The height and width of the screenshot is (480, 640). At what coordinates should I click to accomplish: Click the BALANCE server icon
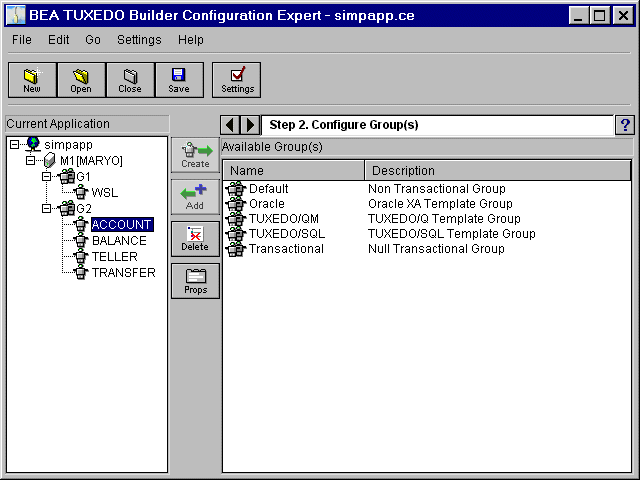coord(81,240)
